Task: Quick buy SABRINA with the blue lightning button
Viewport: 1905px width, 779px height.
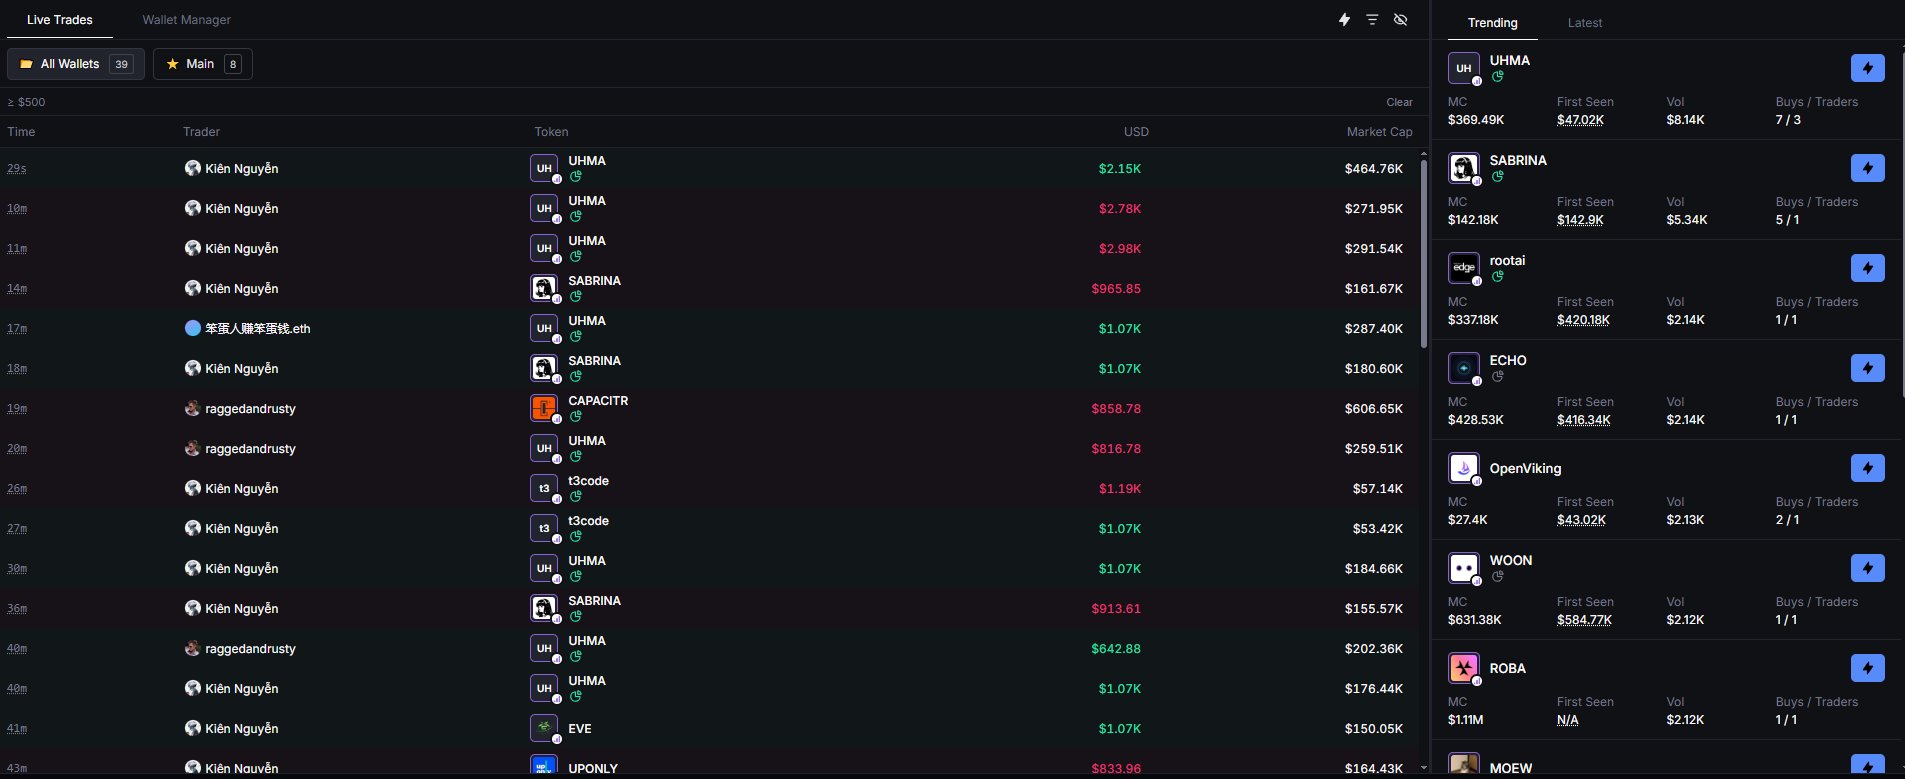Action: [x=1868, y=168]
